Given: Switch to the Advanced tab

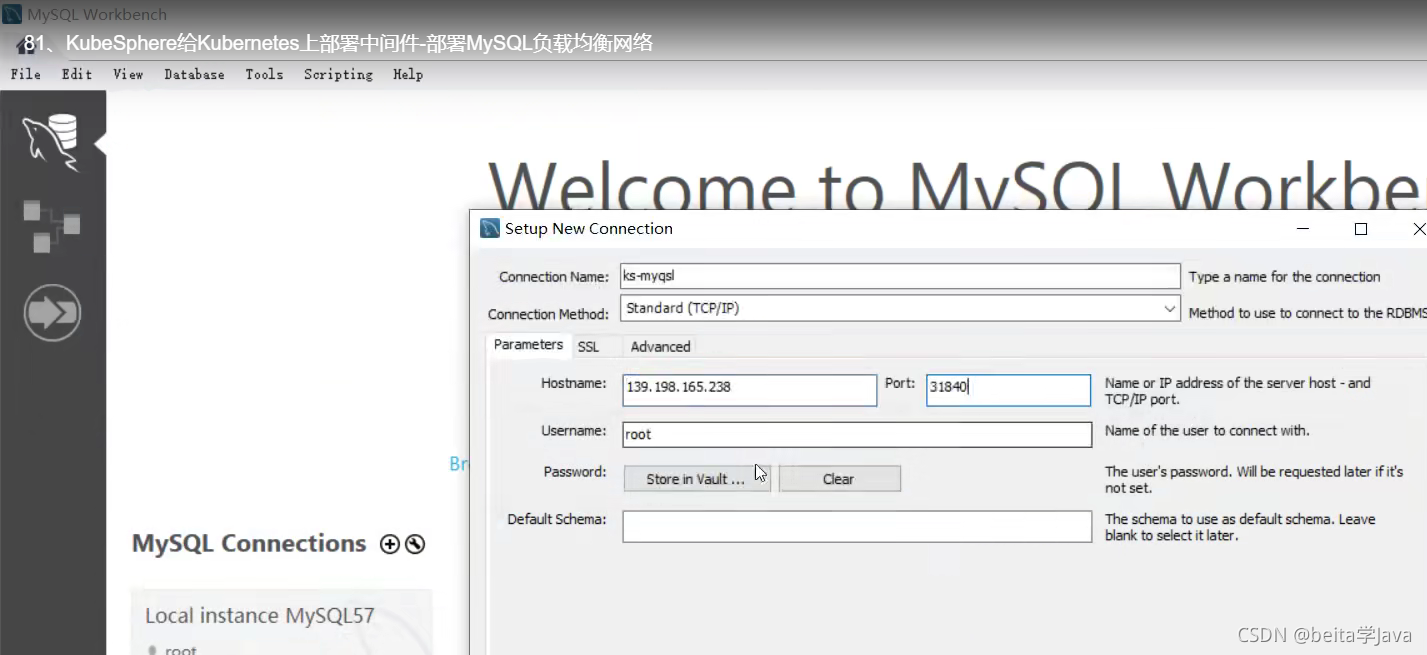Looking at the screenshot, I should pyautogui.click(x=660, y=346).
